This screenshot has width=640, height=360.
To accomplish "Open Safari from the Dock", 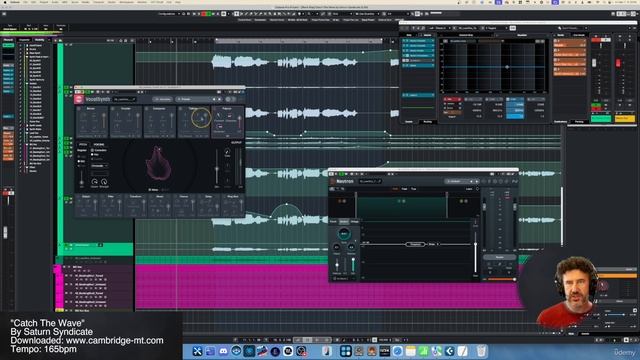I will point(397,351).
